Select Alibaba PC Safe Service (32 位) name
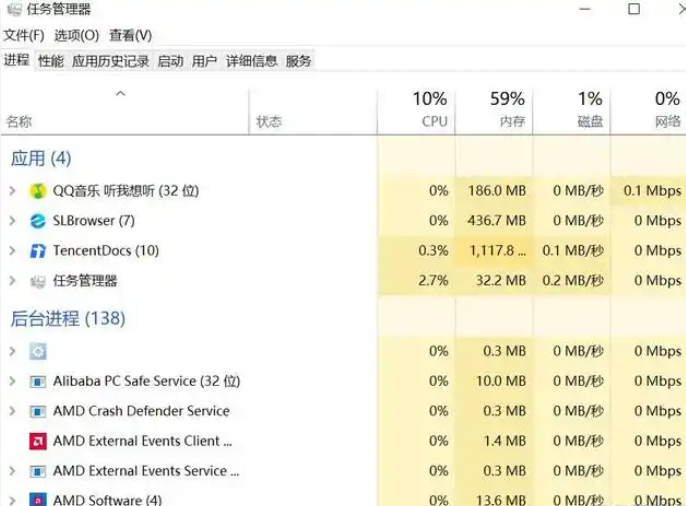This screenshot has height=506, width=686. [x=147, y=381]
